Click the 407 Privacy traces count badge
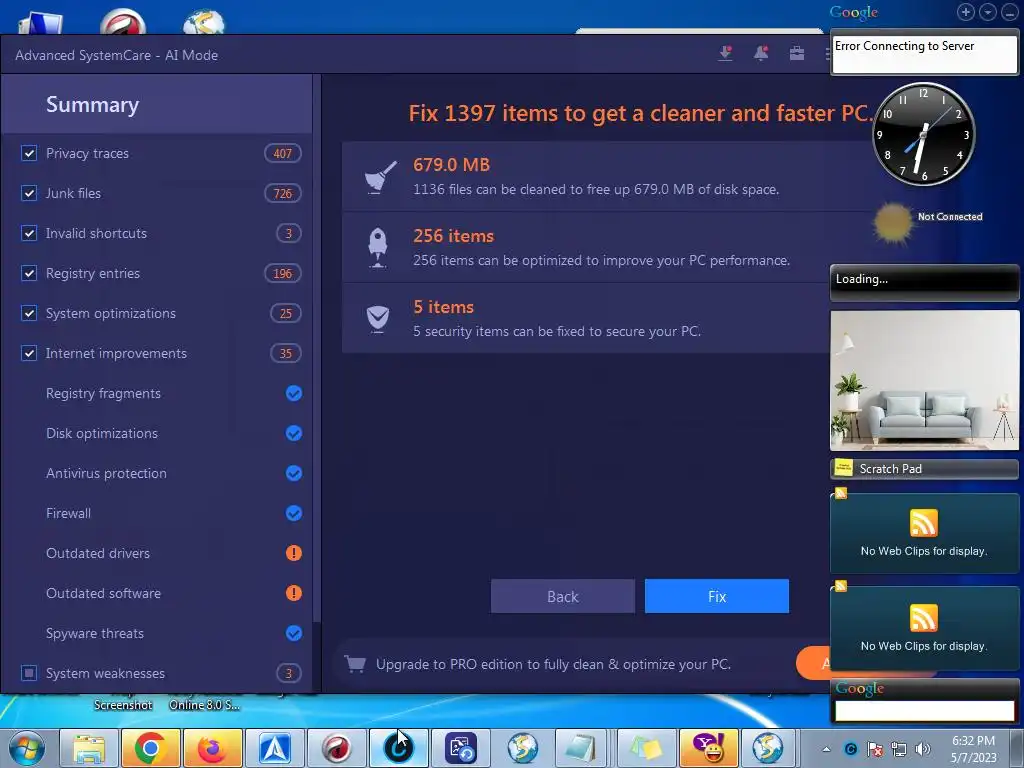 click(282, 153)
